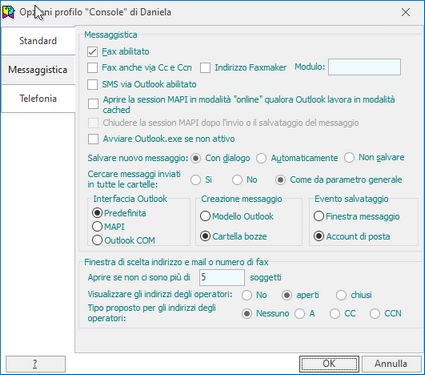Click the Annulla button

pos(391,364)
